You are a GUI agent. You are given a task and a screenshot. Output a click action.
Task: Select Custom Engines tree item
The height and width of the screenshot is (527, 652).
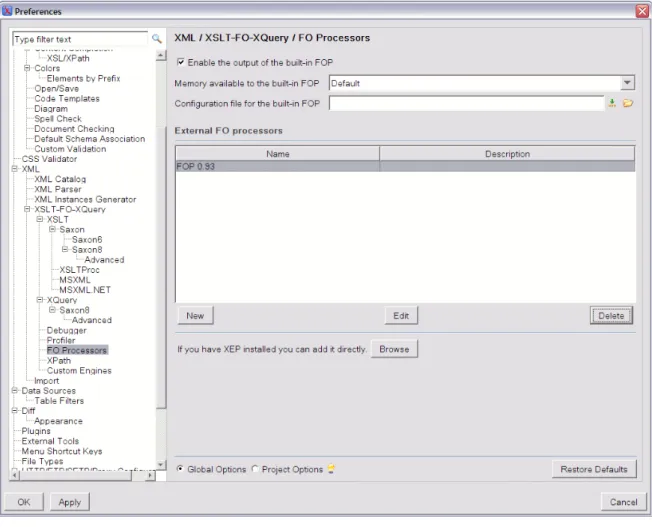pyautogui.click(x=79, y=370)
